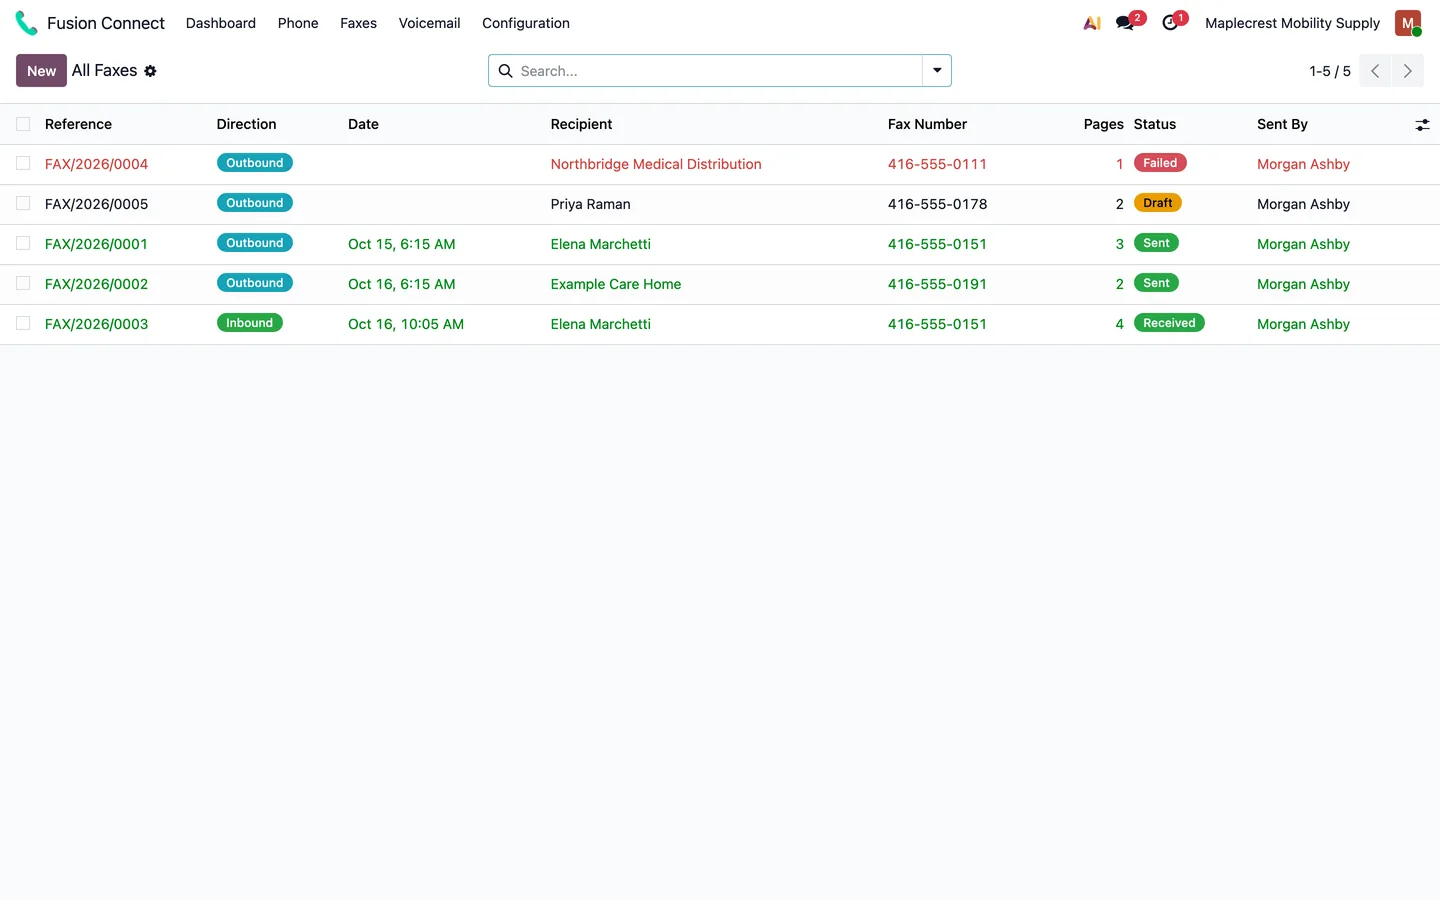
Task: Click recipient Priya Raman
Action: pyautogui.click(x=591, y=204)
